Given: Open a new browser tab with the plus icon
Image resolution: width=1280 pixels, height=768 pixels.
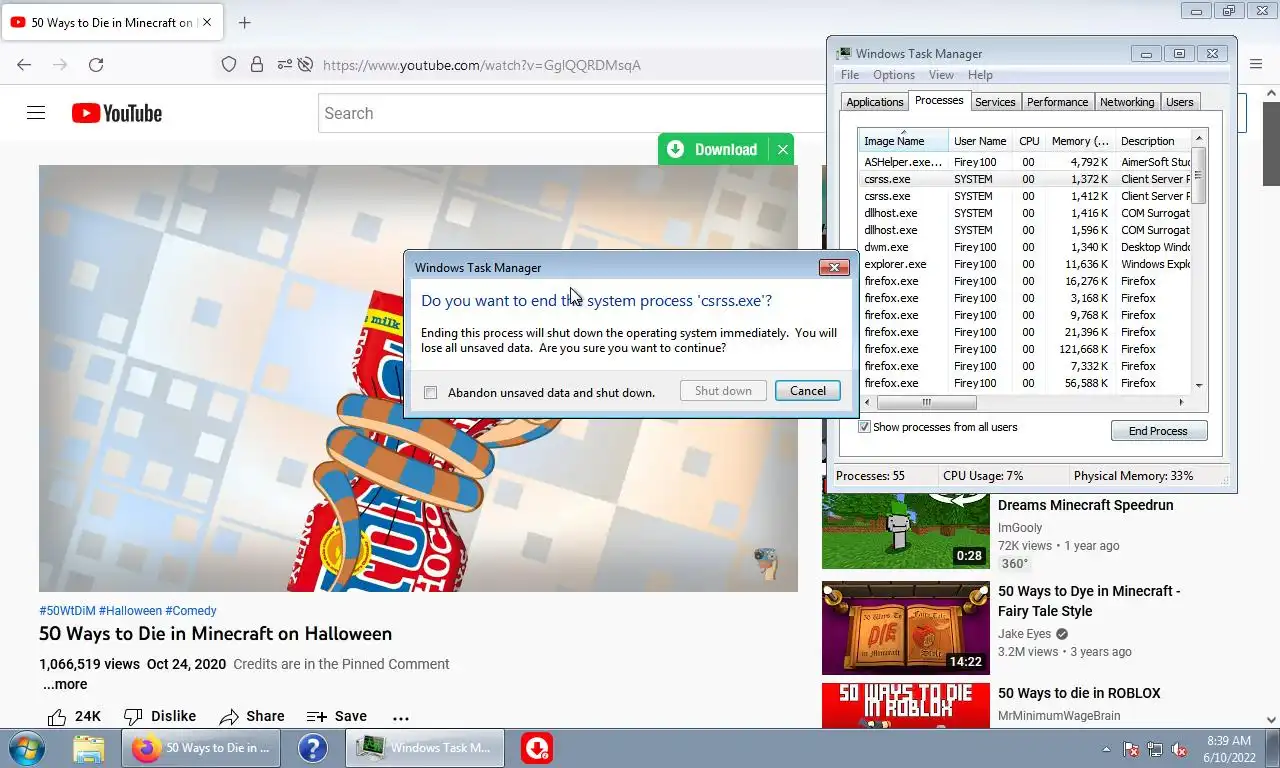Looking at the screenshot, I should (244, 22).
